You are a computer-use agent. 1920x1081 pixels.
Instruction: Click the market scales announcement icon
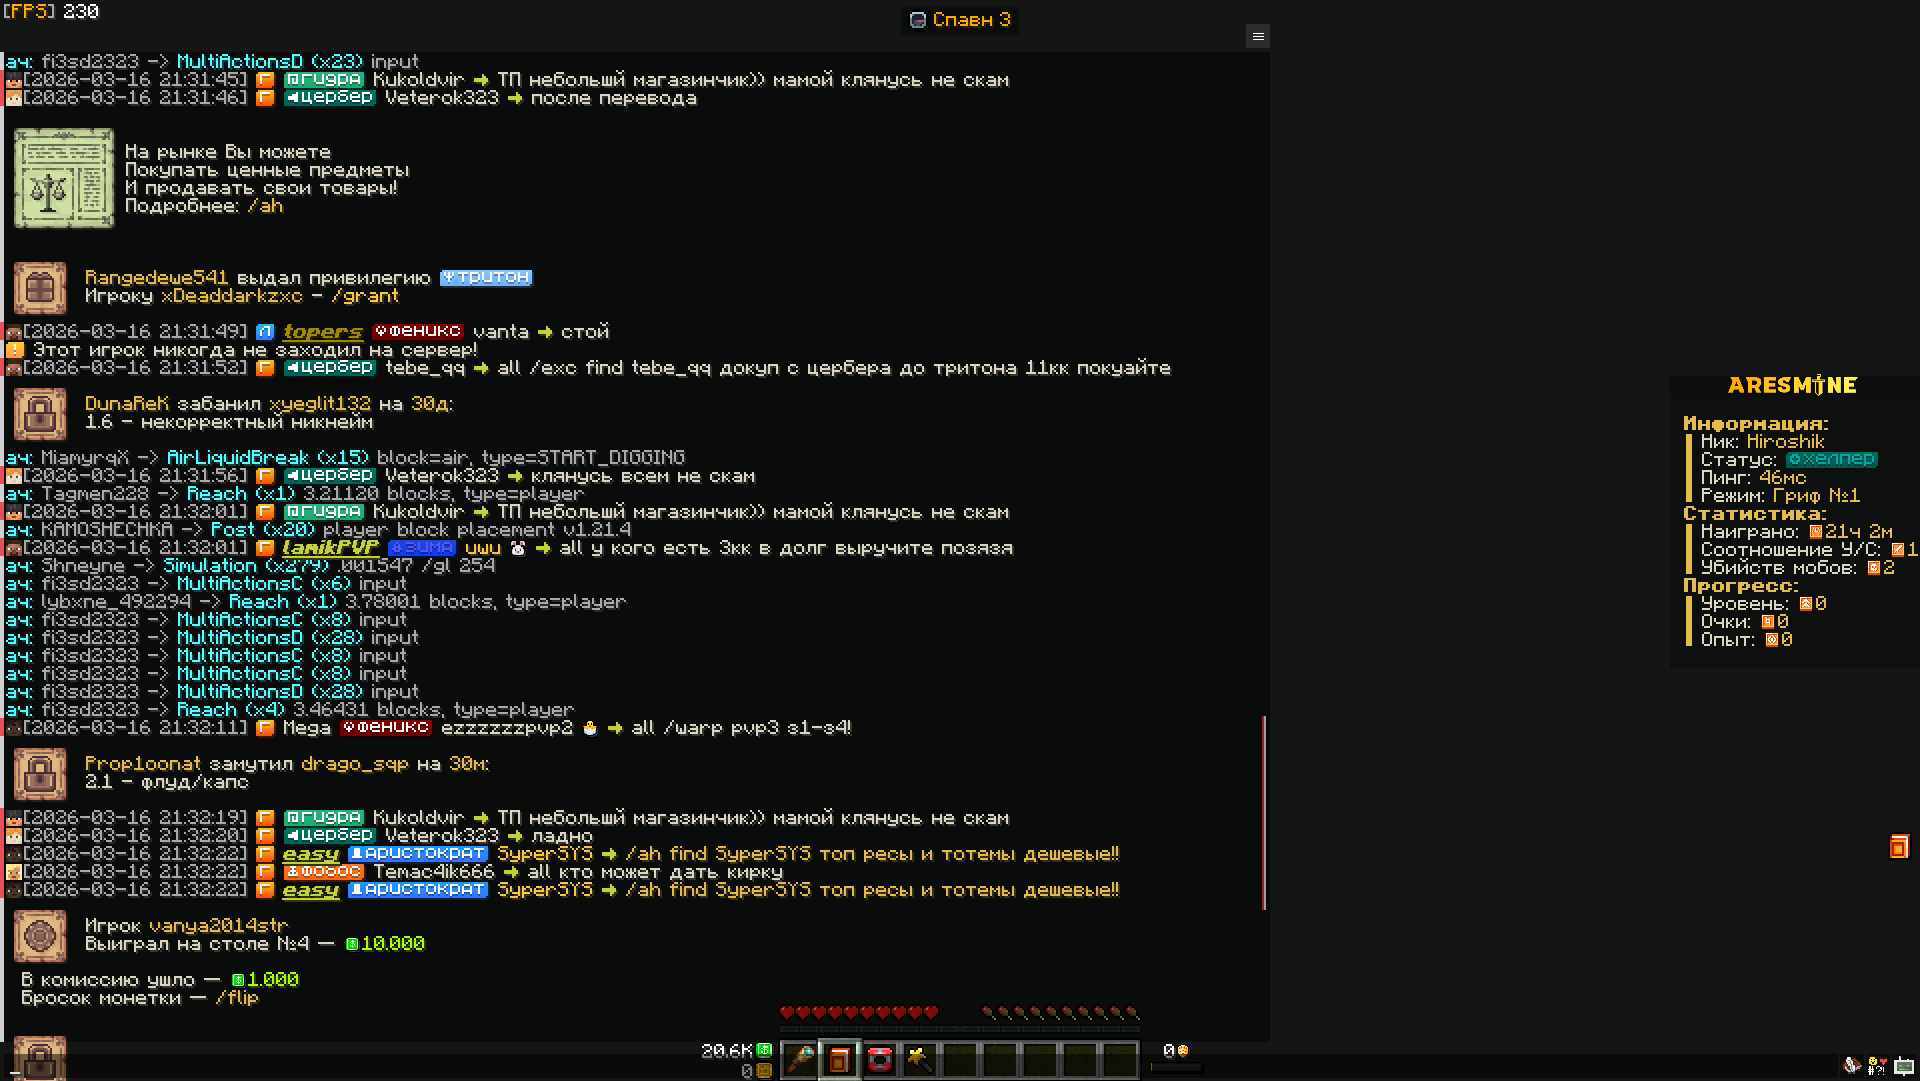click(64, 179)
